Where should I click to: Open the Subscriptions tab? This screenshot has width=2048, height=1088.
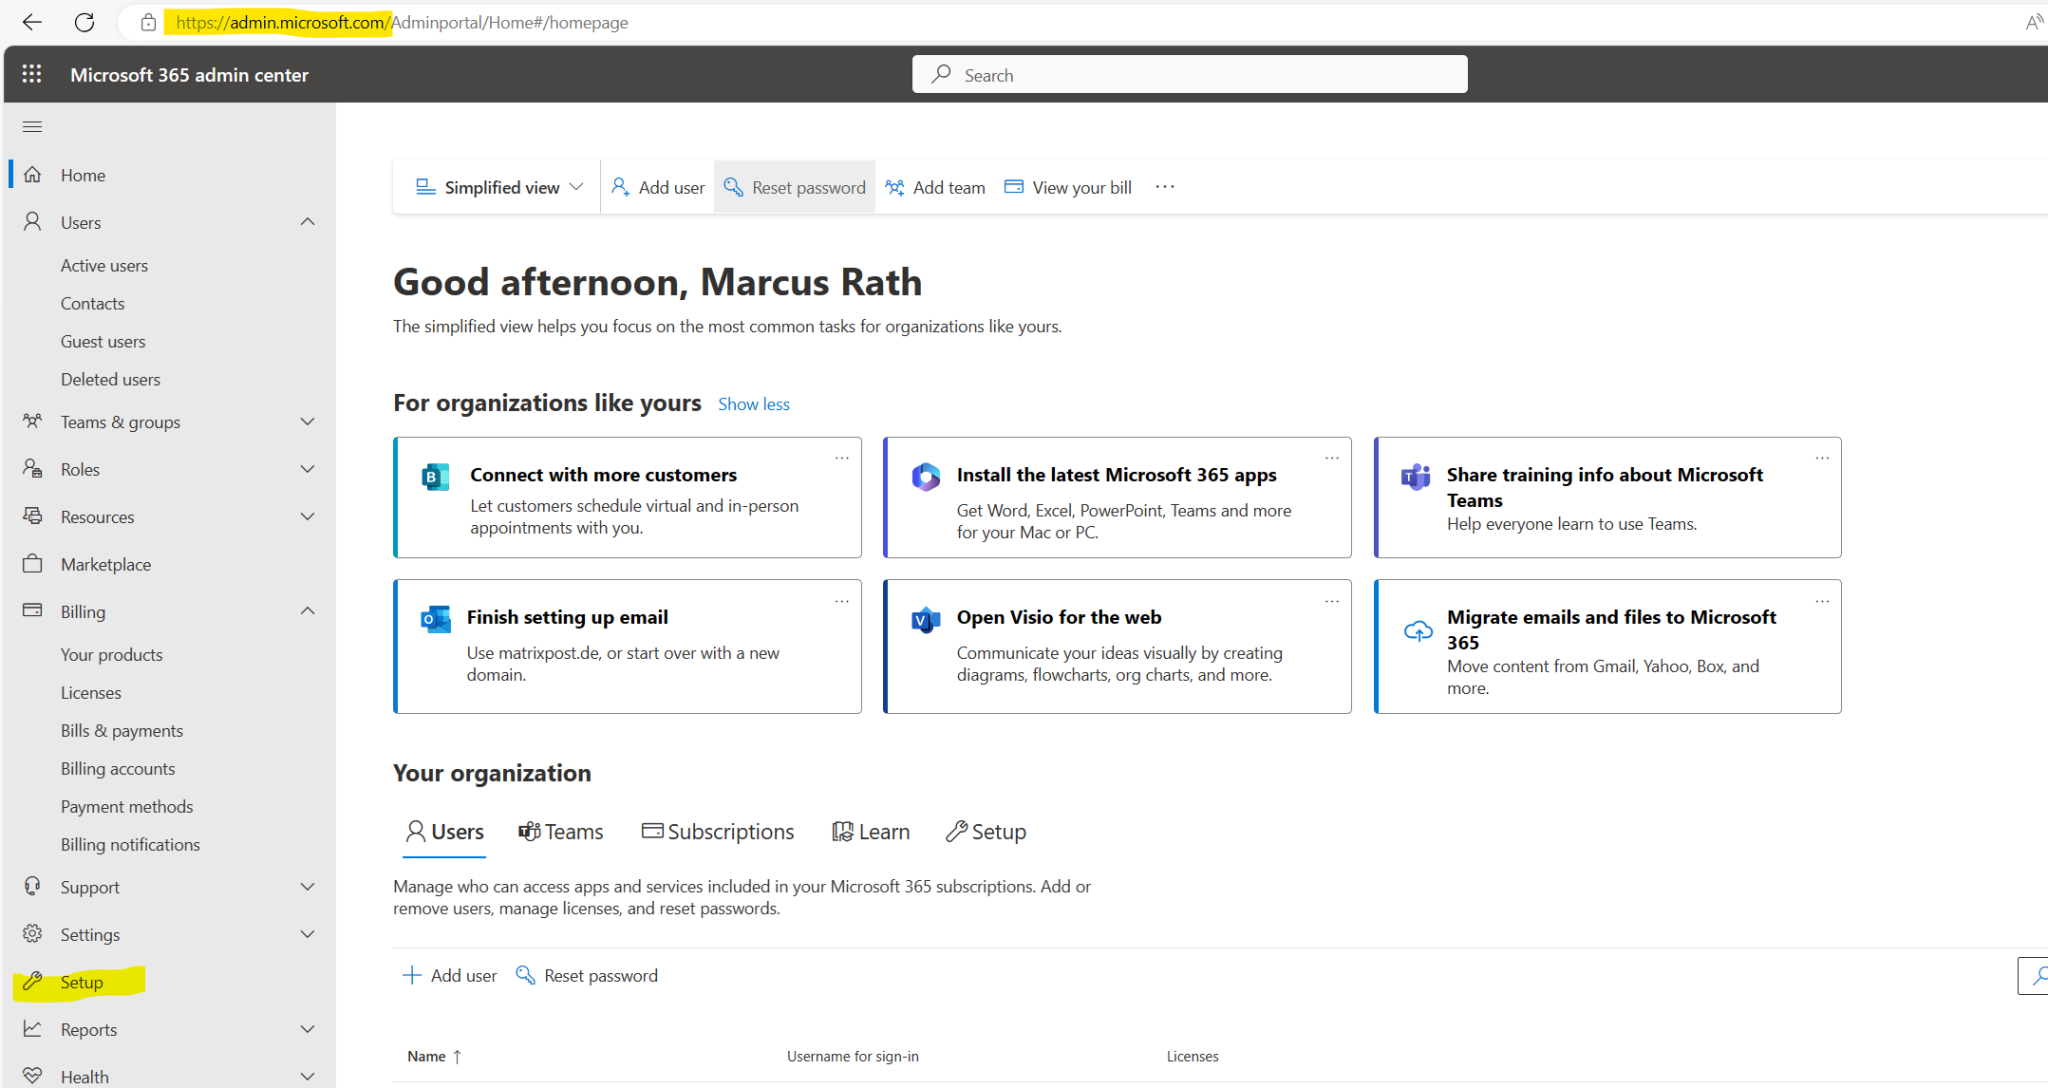[717, 830]
